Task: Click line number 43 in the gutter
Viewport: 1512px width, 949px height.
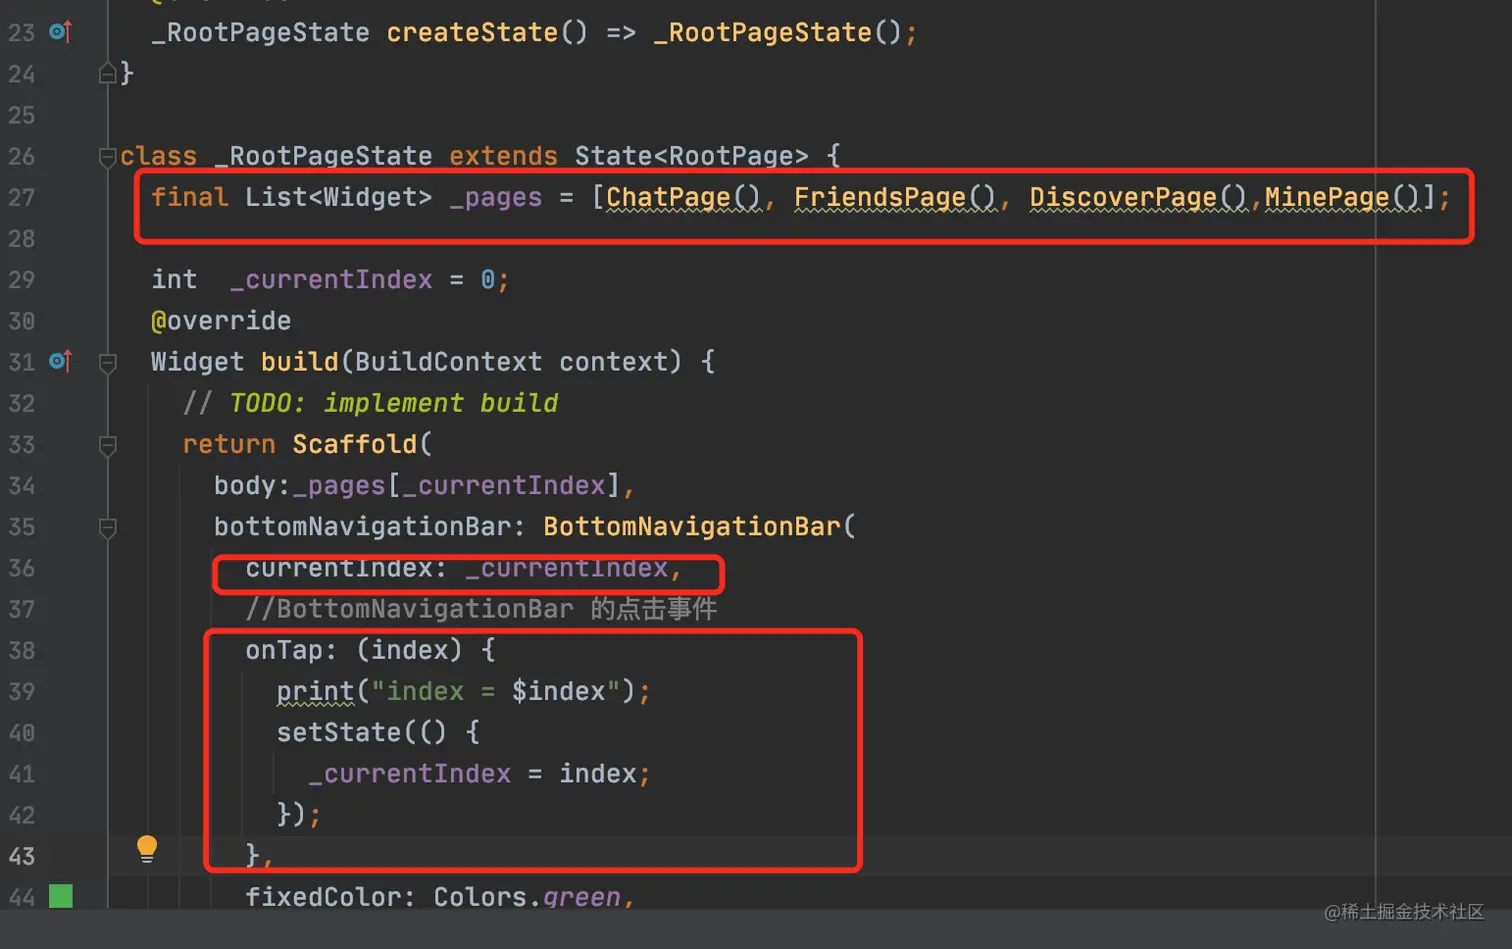Action: point(21,856)
